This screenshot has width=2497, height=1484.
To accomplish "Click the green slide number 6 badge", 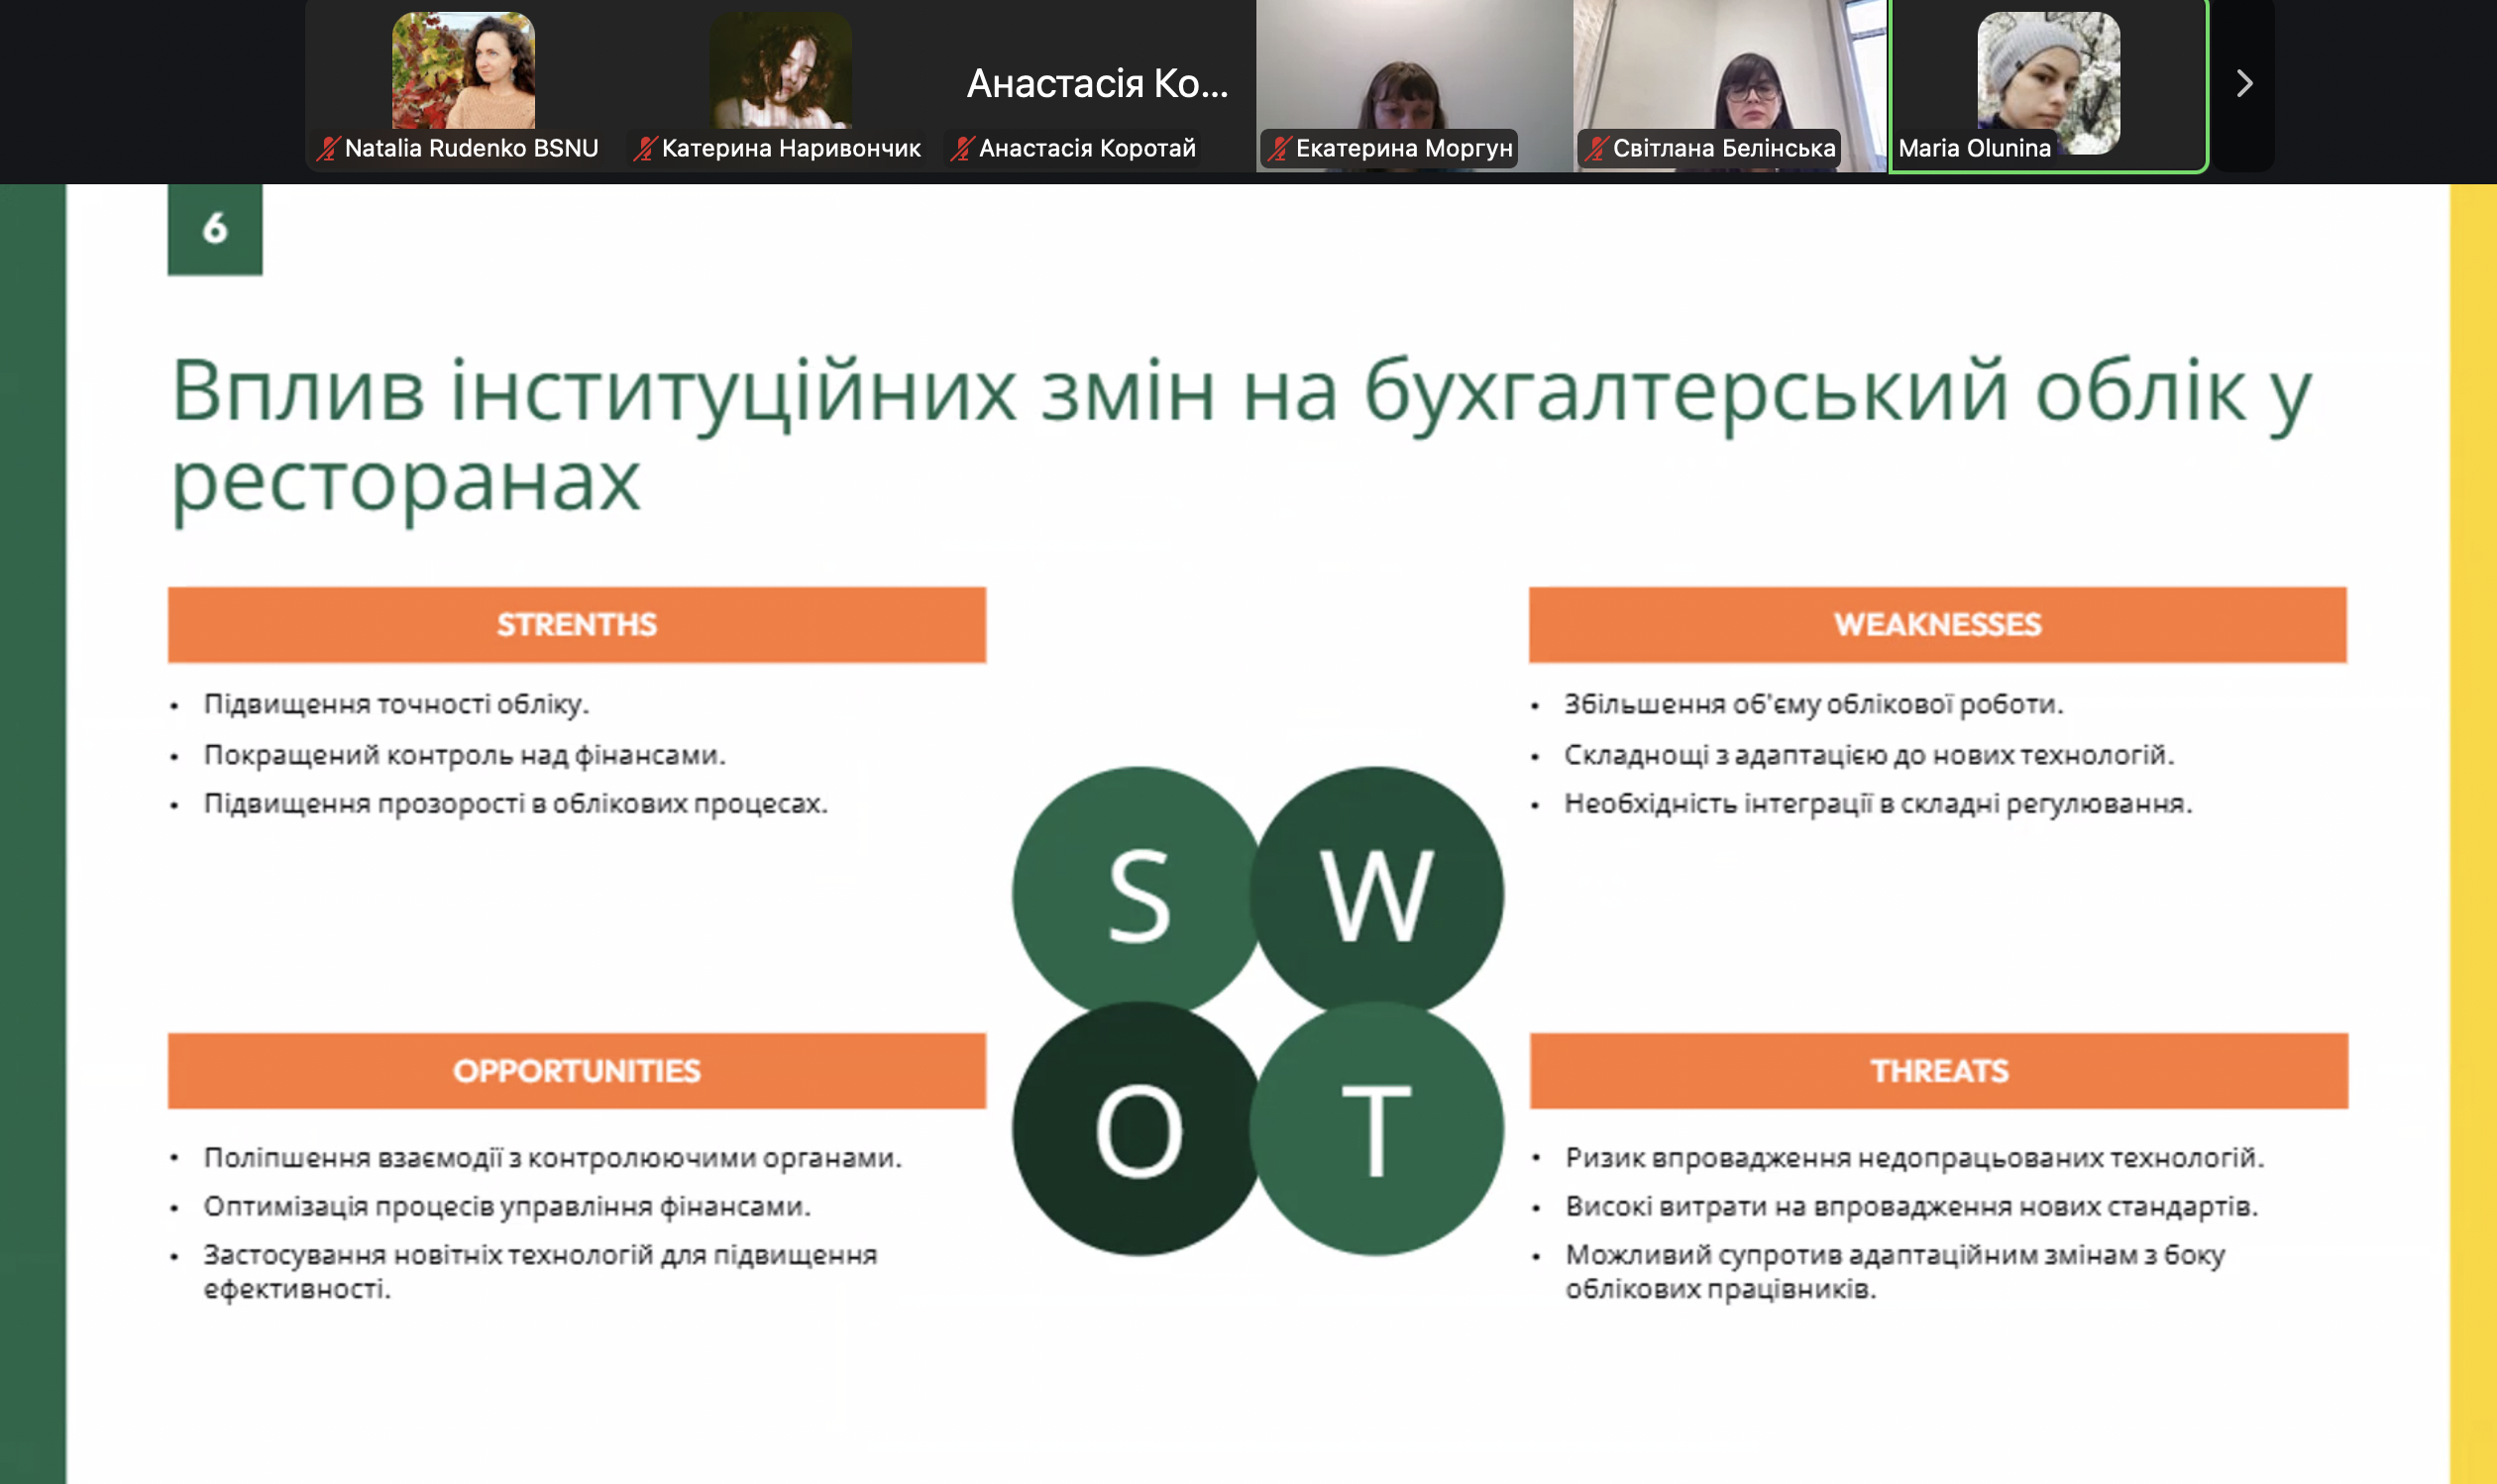I will click(215, 229).
